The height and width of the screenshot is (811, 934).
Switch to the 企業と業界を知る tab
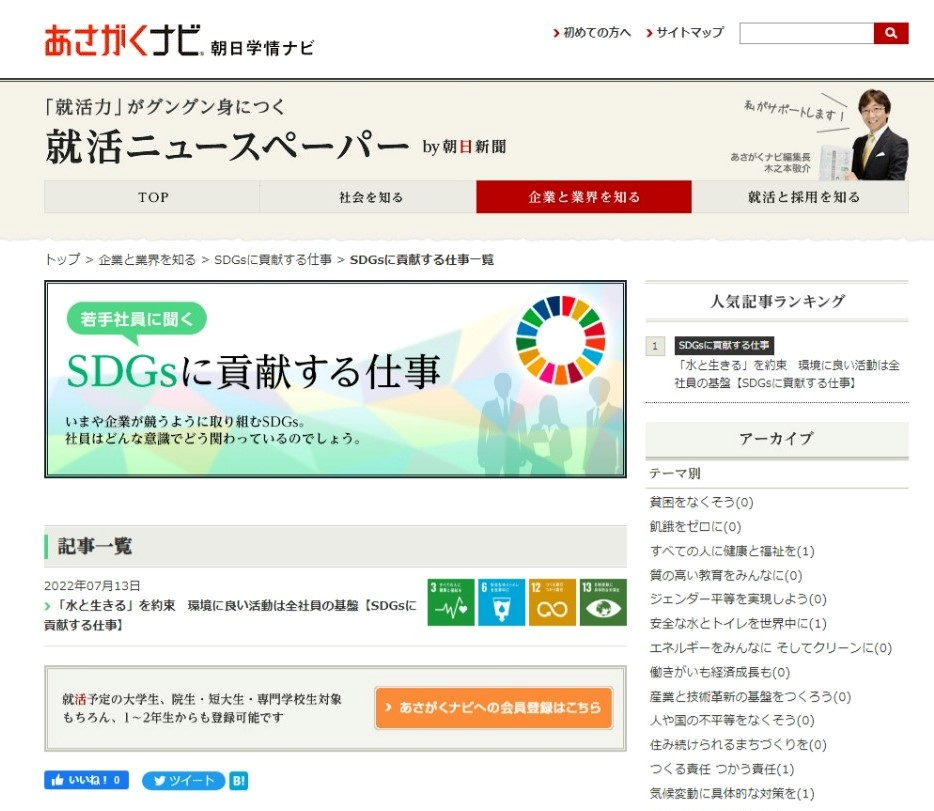[584, 197]
